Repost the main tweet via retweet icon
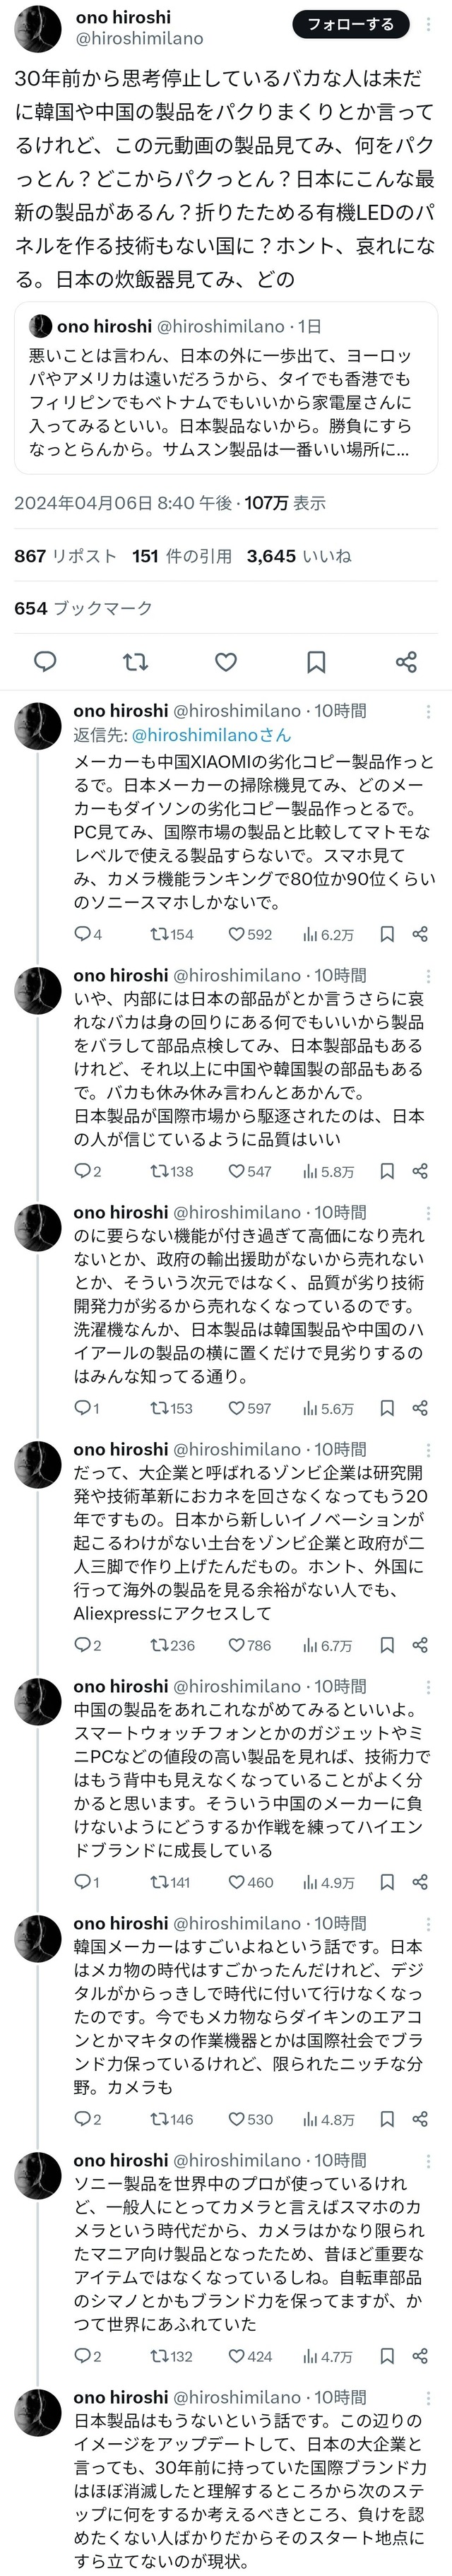This screenshot has width=452, height=2576. (x=135, y=662)
